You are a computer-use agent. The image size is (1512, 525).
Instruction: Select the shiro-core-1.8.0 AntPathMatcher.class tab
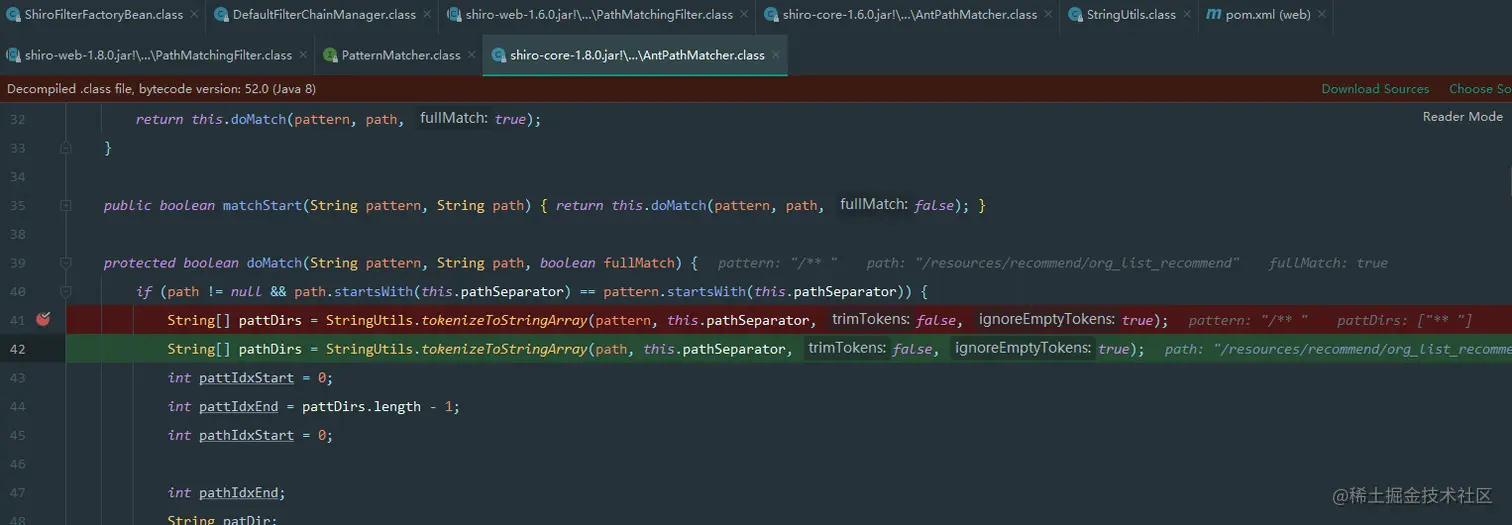[637, 55]
